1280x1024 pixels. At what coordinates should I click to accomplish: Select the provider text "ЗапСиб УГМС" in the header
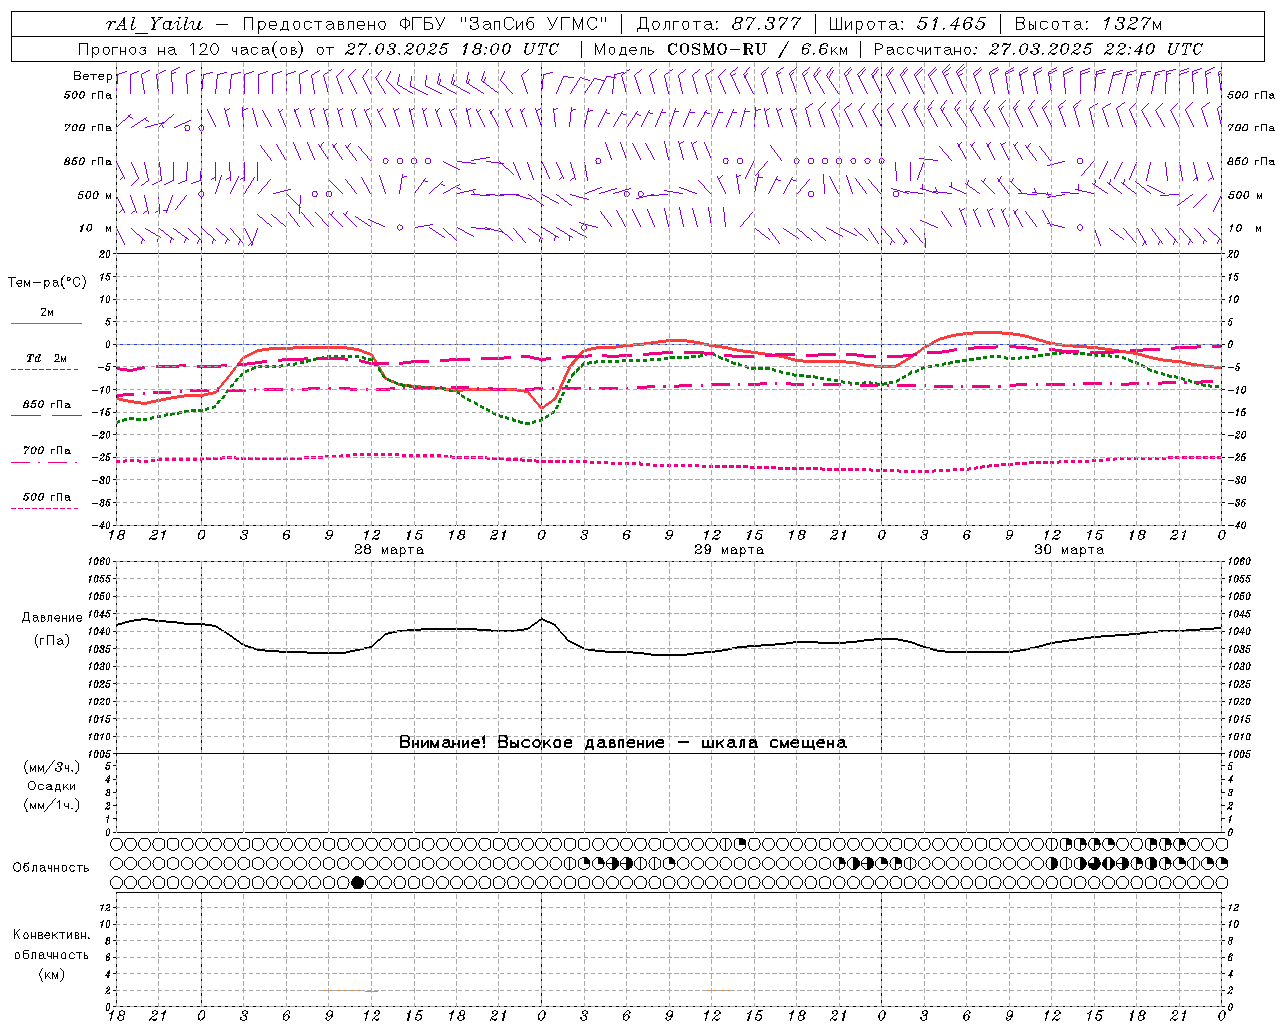532,24
